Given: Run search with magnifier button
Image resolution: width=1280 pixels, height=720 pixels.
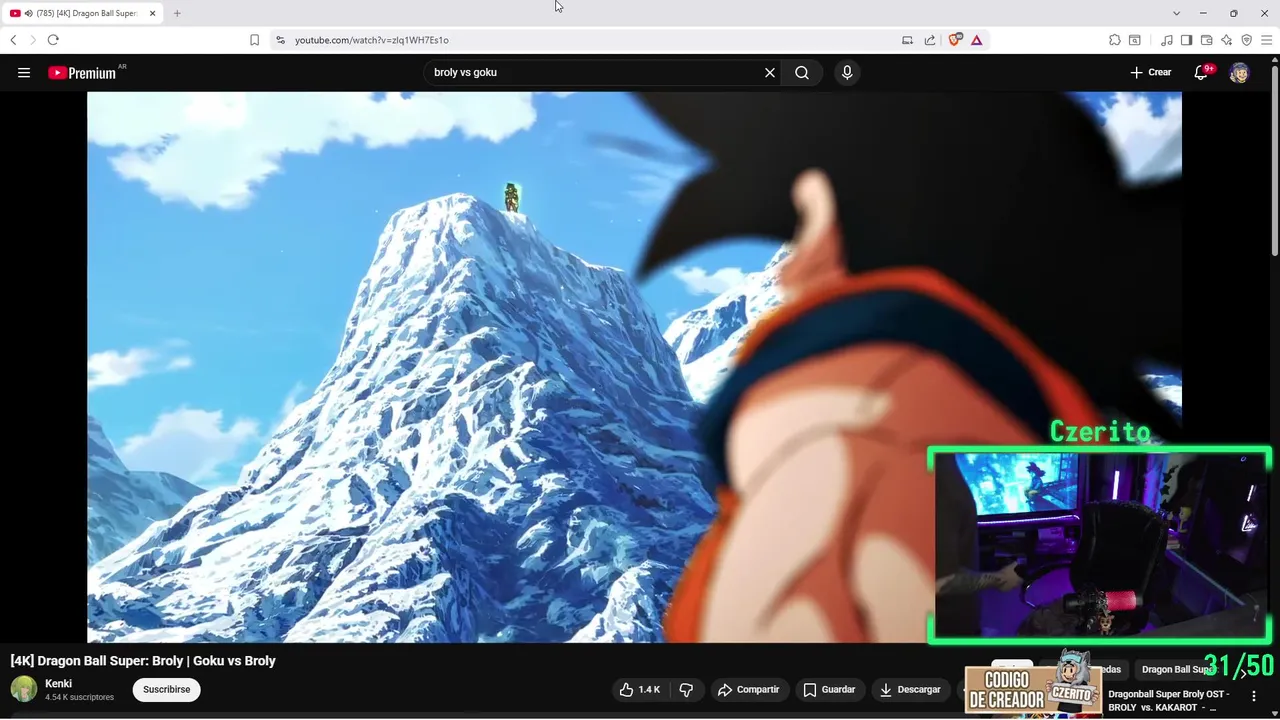Looking at the screenshot, I should click(x=802, y=72).
